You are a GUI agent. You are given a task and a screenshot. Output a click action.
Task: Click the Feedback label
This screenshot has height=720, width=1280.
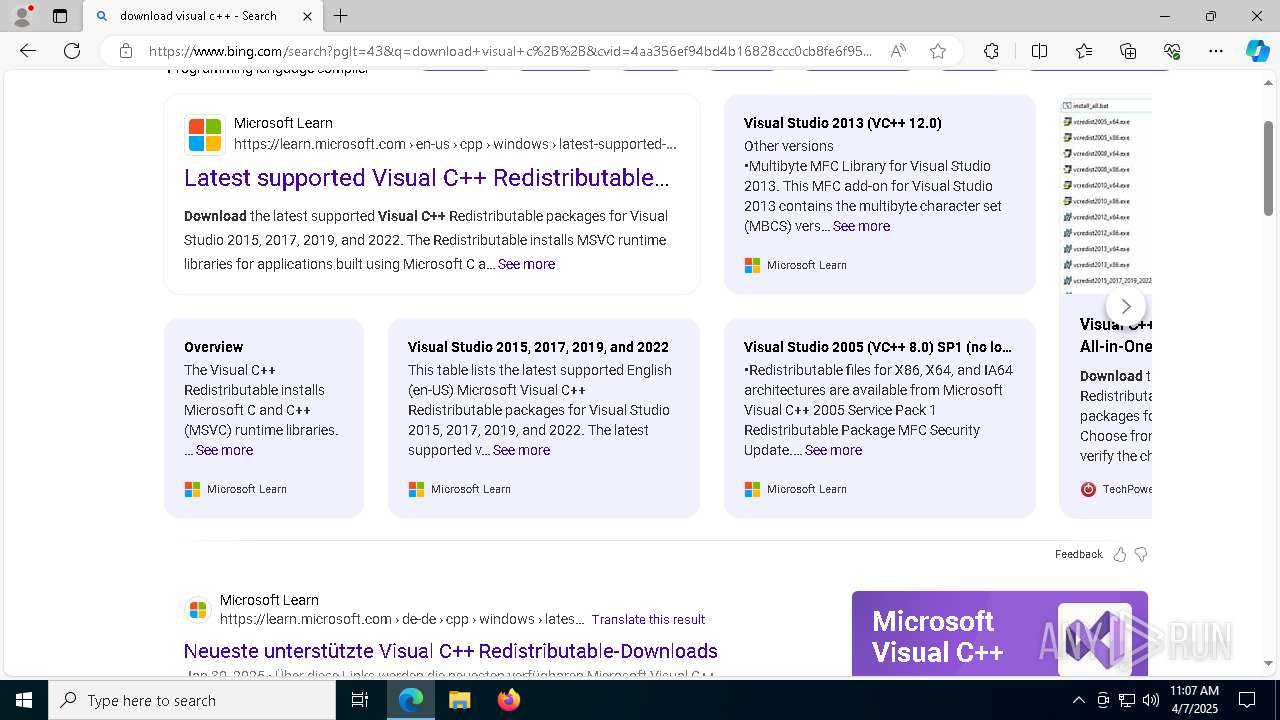pyautogui.click(x=1078, y=554)
